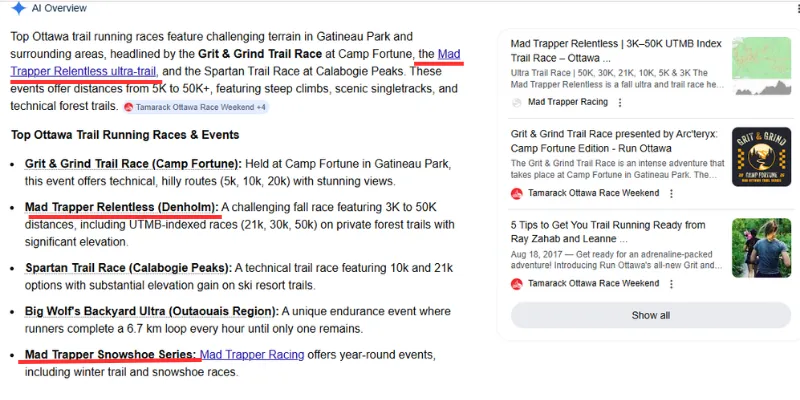Click the Tamarack favicon on the Grit & Grind card
Image resolution: width=800 pixels, height=400 pixels.
(517, 194)
